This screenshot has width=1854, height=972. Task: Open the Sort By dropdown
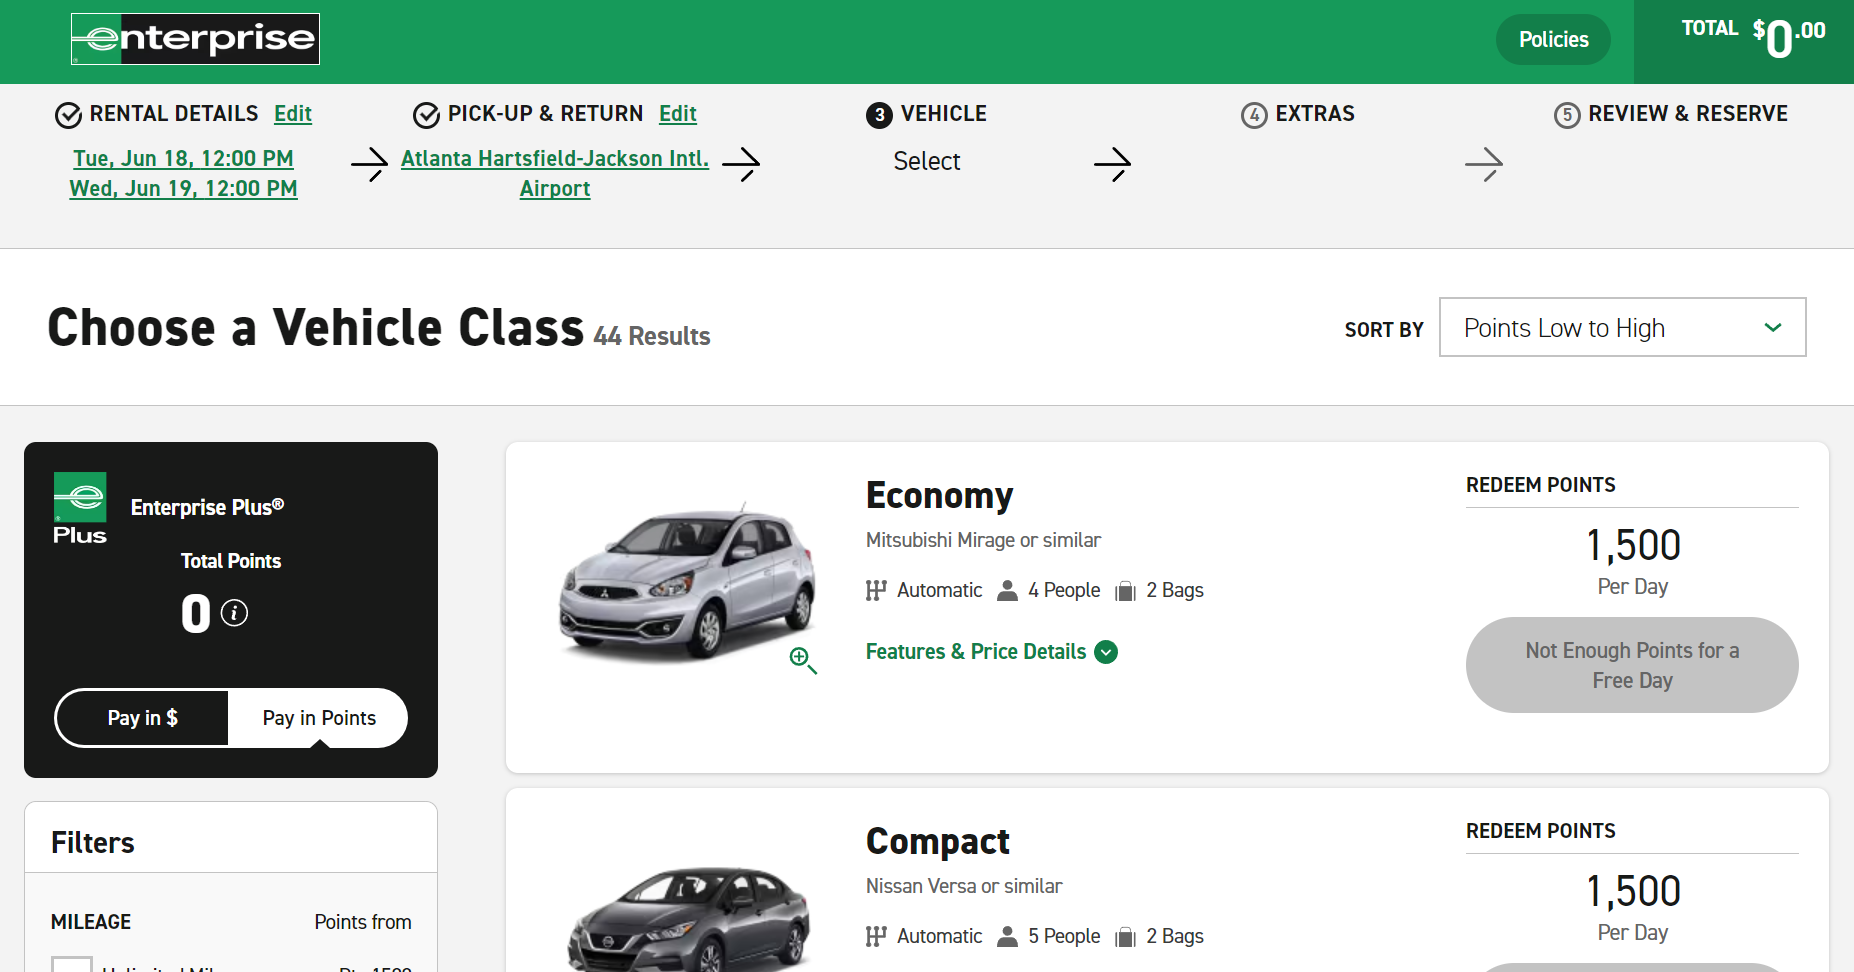(x=1622, y=327)
